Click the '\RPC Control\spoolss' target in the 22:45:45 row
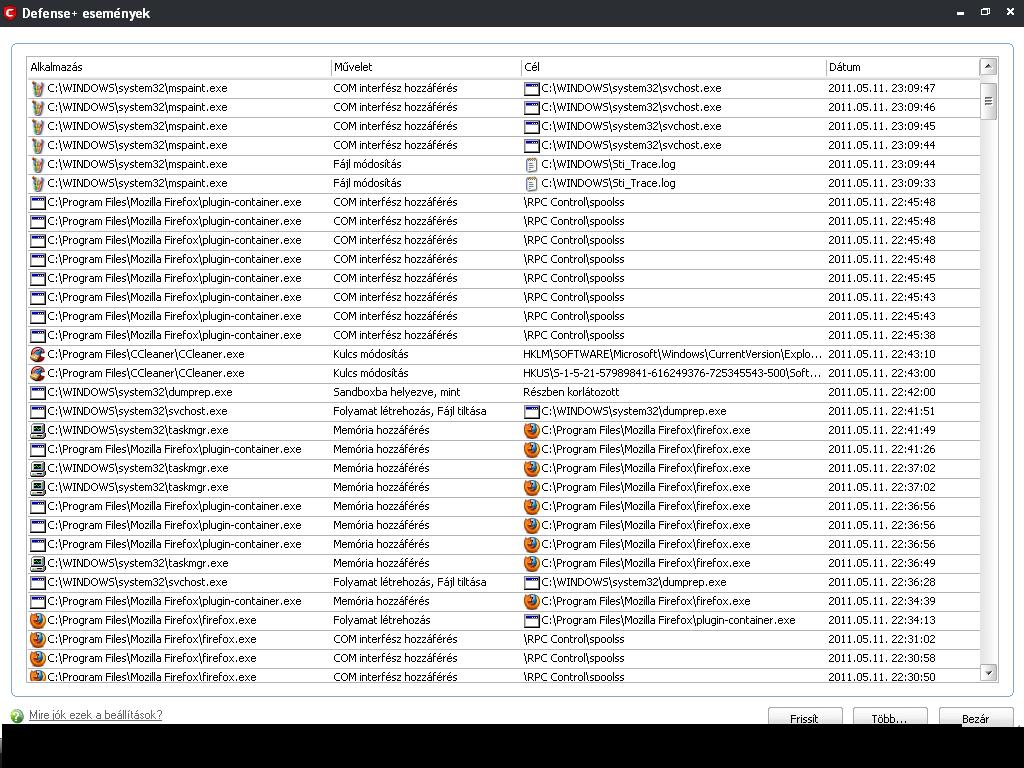Screen dimensions: 1024x768 (573, 278)
